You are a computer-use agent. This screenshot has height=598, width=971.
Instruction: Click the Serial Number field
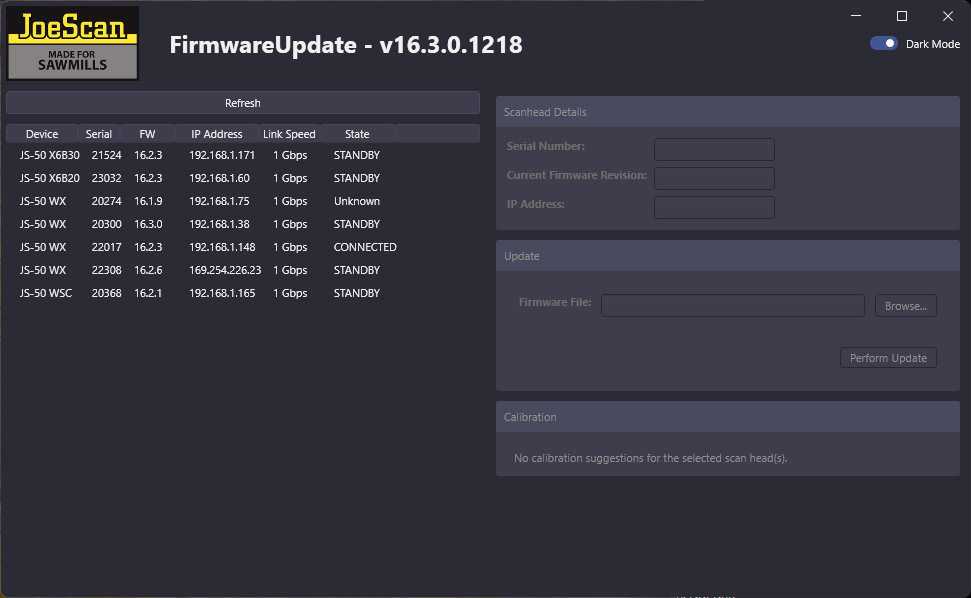pos(714,149)
